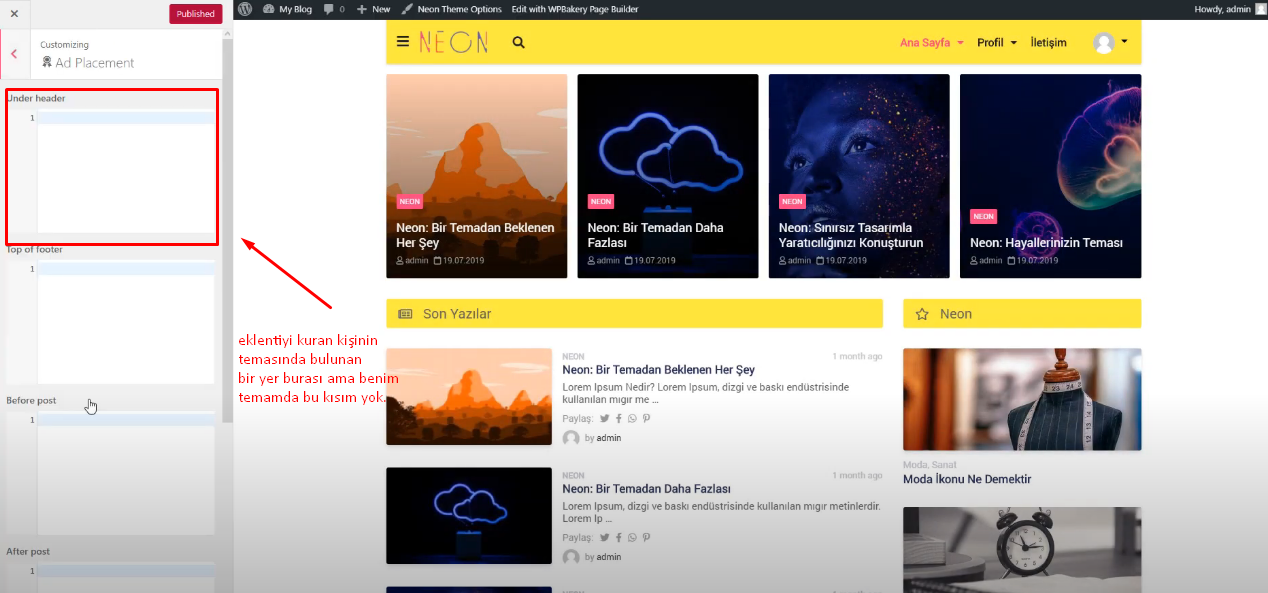Image resolution: width=1268 pixels, height=593 pixels.
Task: Open the comments bubble in admin bar
Action: (x=334, y=9)
